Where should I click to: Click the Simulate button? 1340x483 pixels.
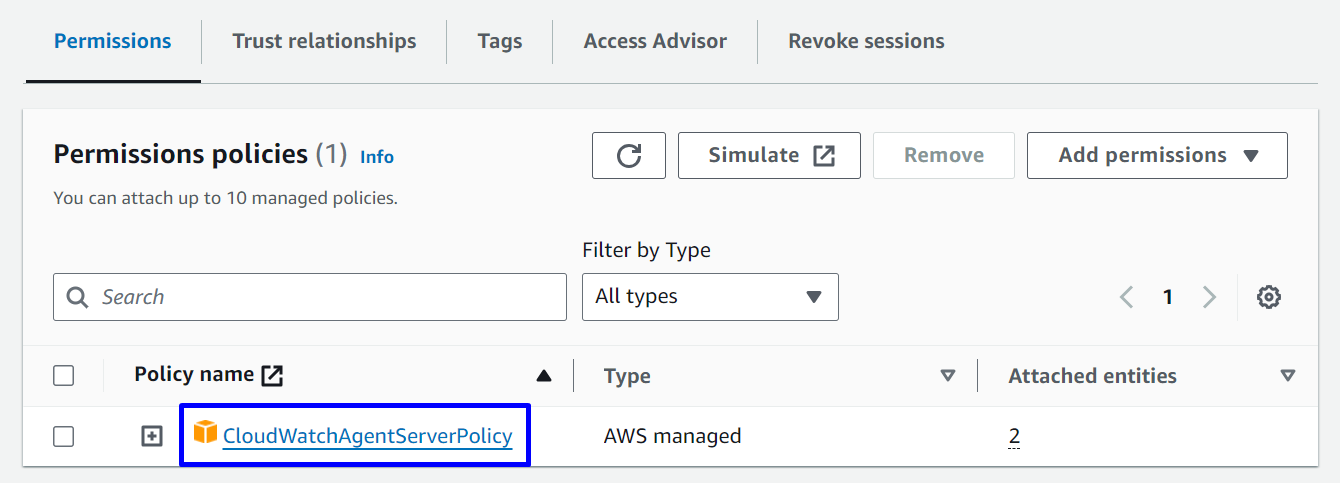pos(769,156)
